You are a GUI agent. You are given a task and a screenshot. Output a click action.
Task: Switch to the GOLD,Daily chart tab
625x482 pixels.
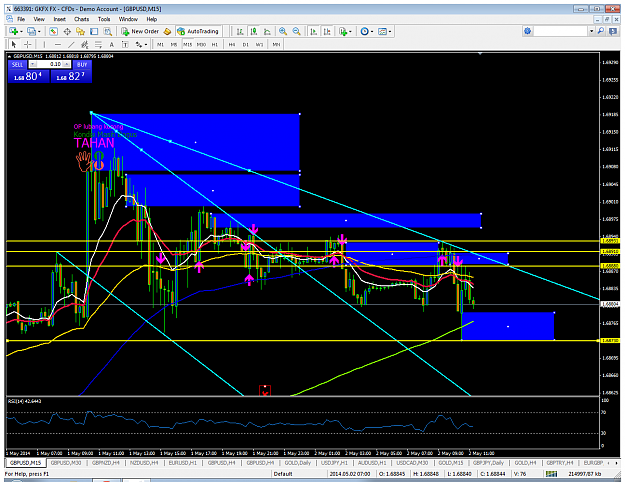coord(298,463)
